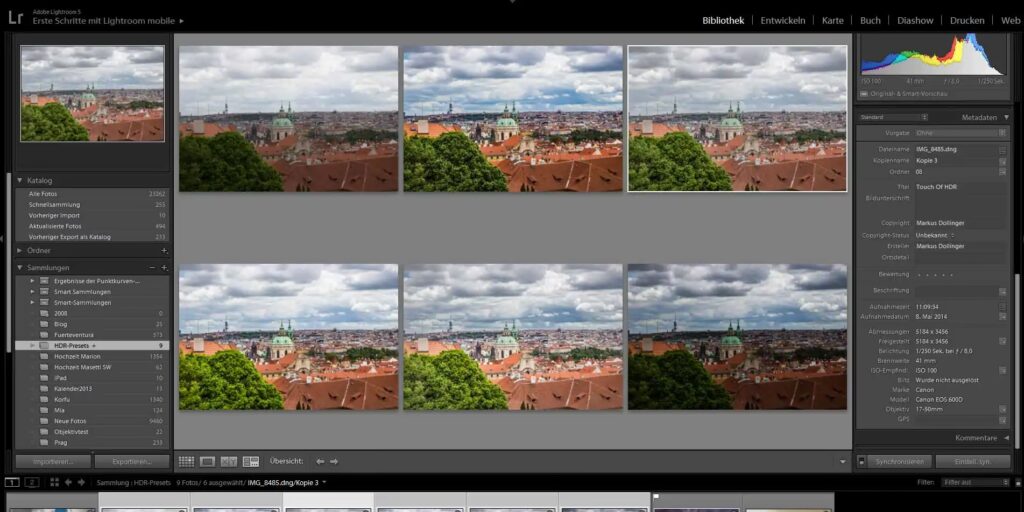Switch to the Diashow module
The width and height of the screenshot is (1024, 512).
915,20
